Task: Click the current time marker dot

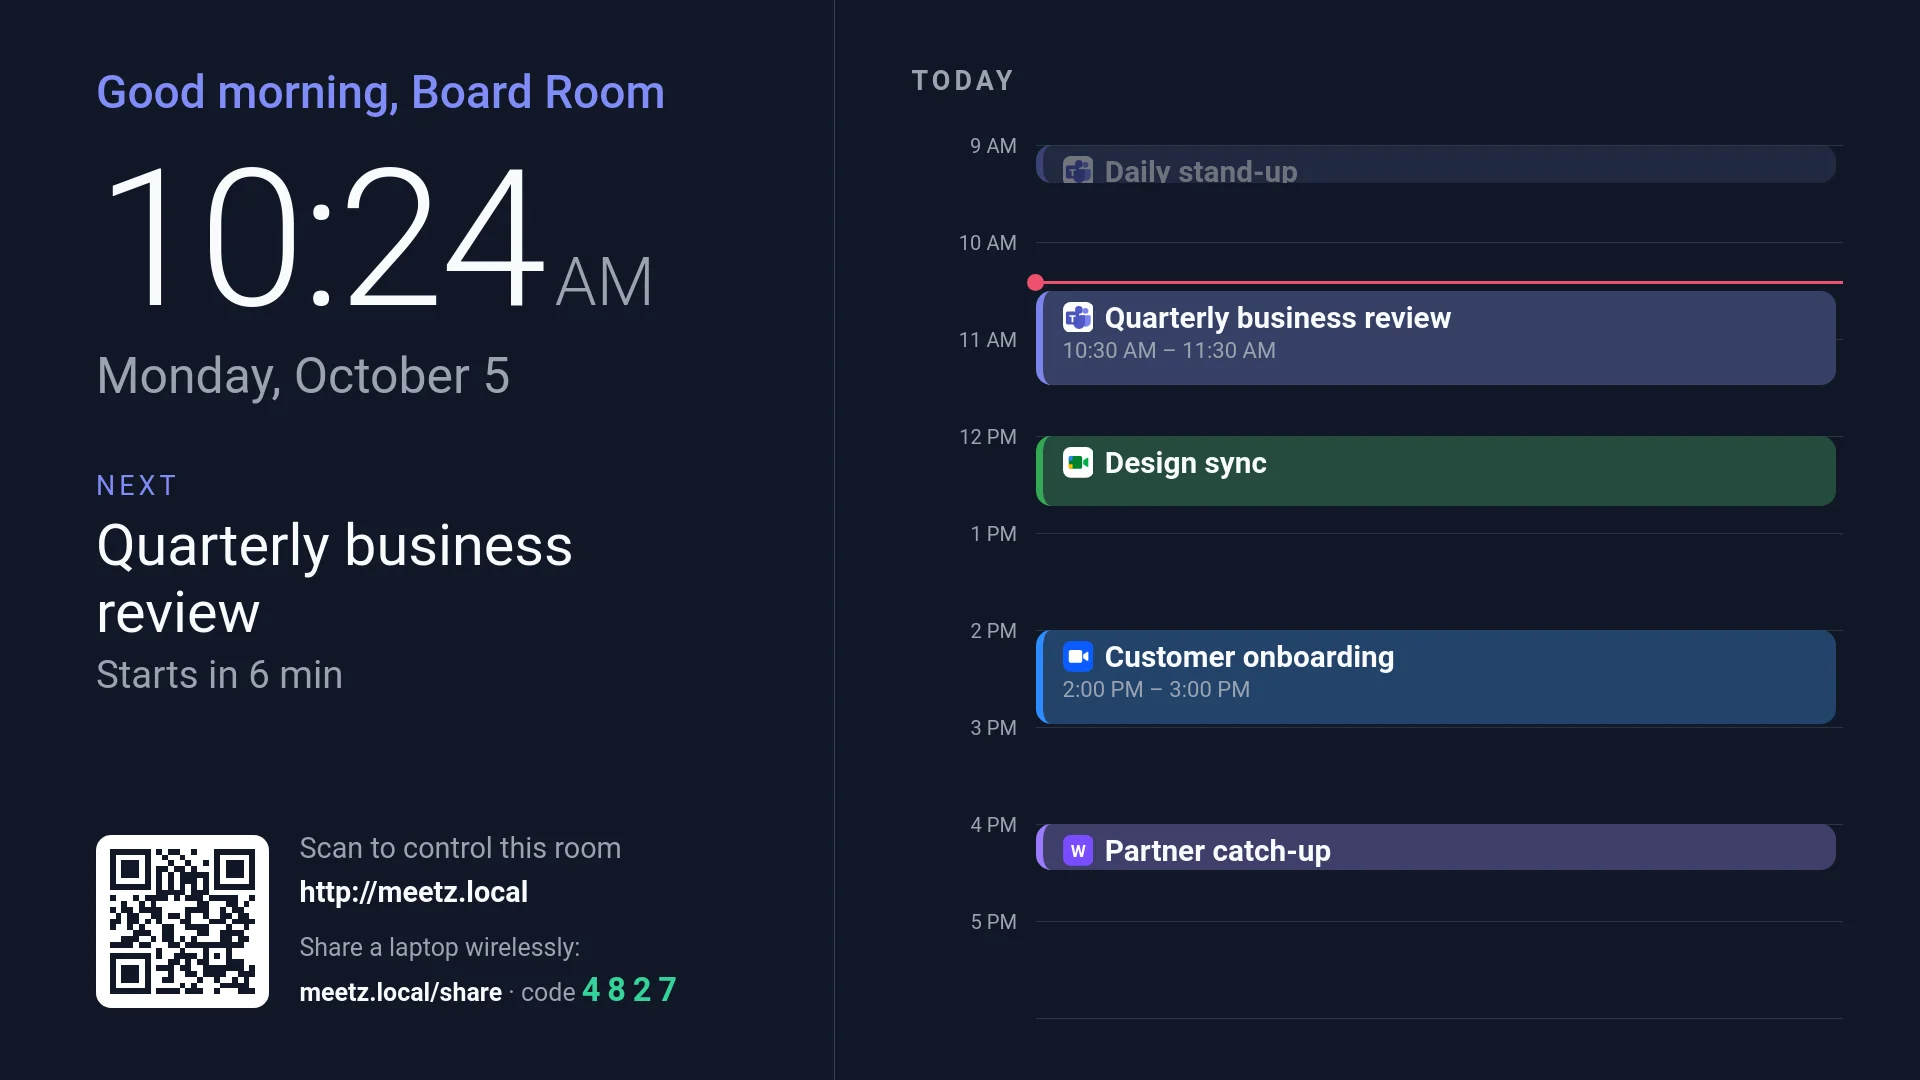Action: pyautogui.click(x=1035, y=282)
